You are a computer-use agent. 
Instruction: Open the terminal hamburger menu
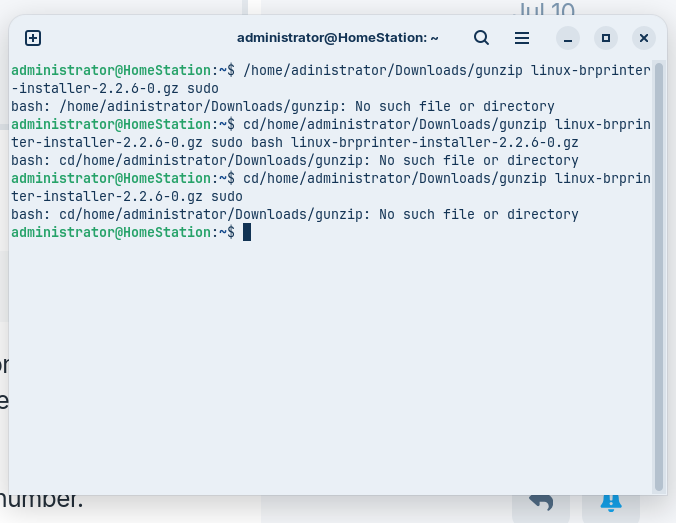(522, 38)
